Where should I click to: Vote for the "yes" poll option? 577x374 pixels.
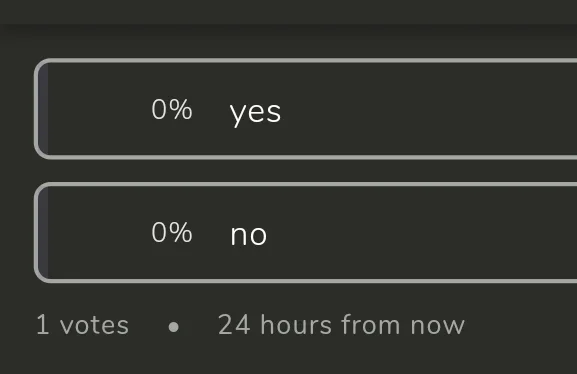click(305, 109)
